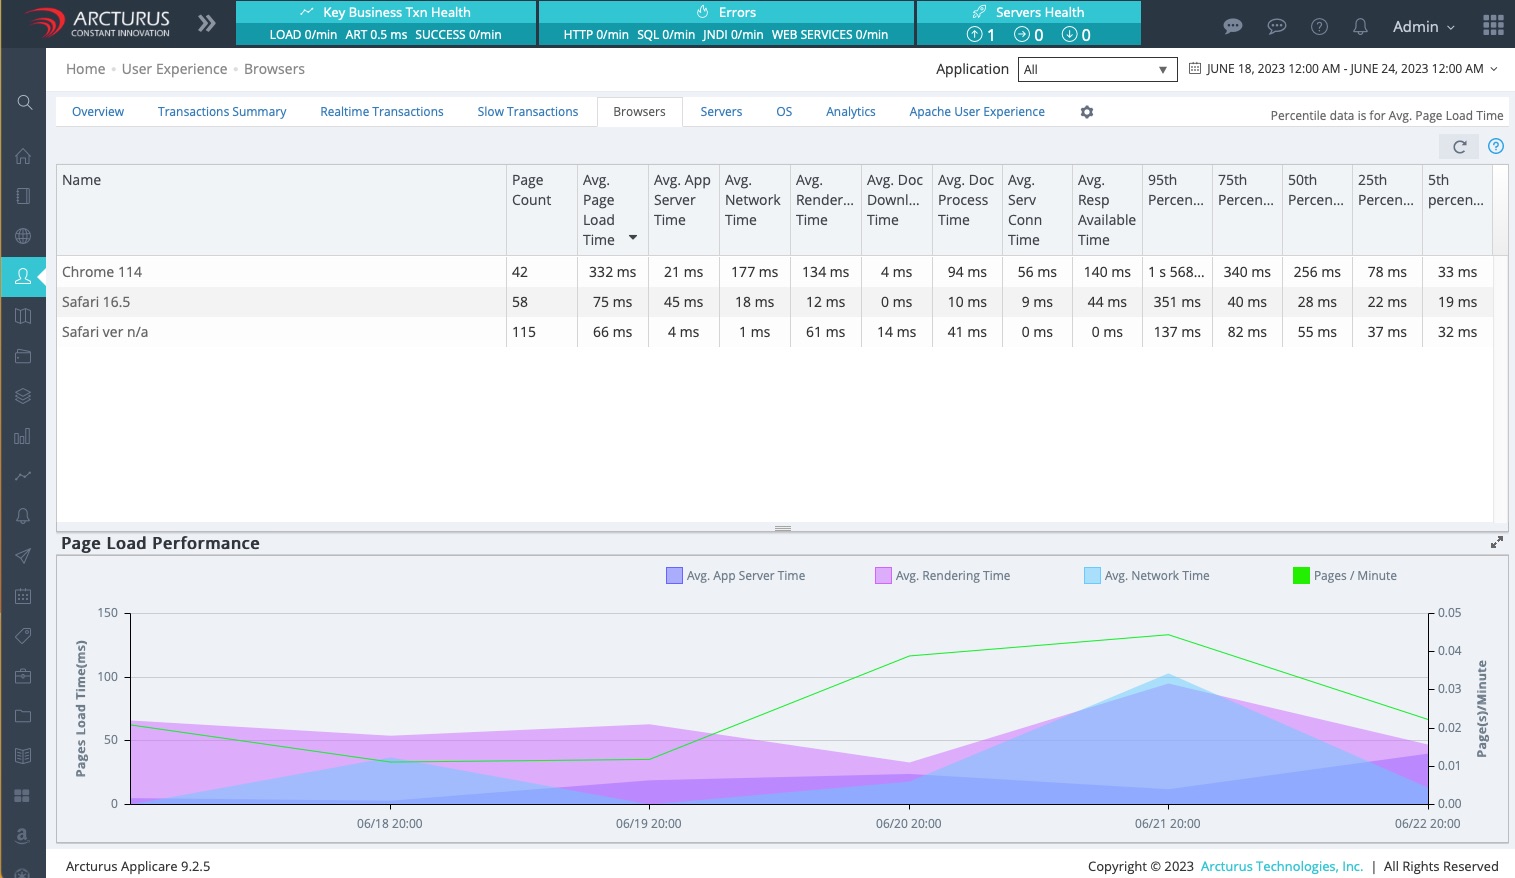Click the search icon in sidebar
Image resolution: width=1515 pixels, height=878 pixels.
click(24, 102)
